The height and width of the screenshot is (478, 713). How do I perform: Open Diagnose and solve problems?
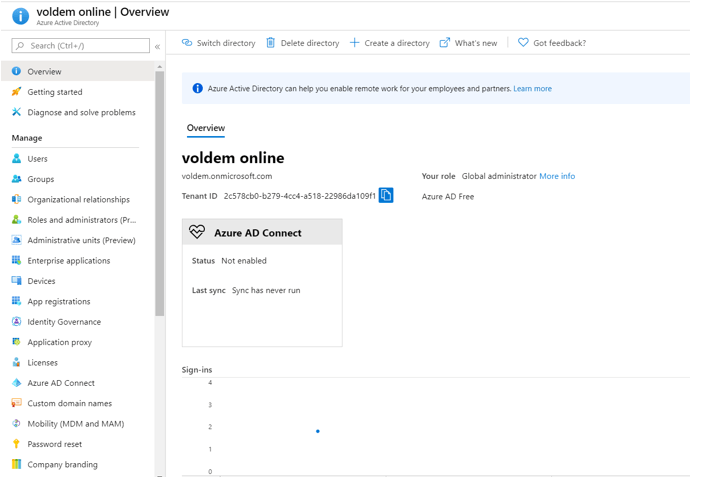[x=81, y=113]
